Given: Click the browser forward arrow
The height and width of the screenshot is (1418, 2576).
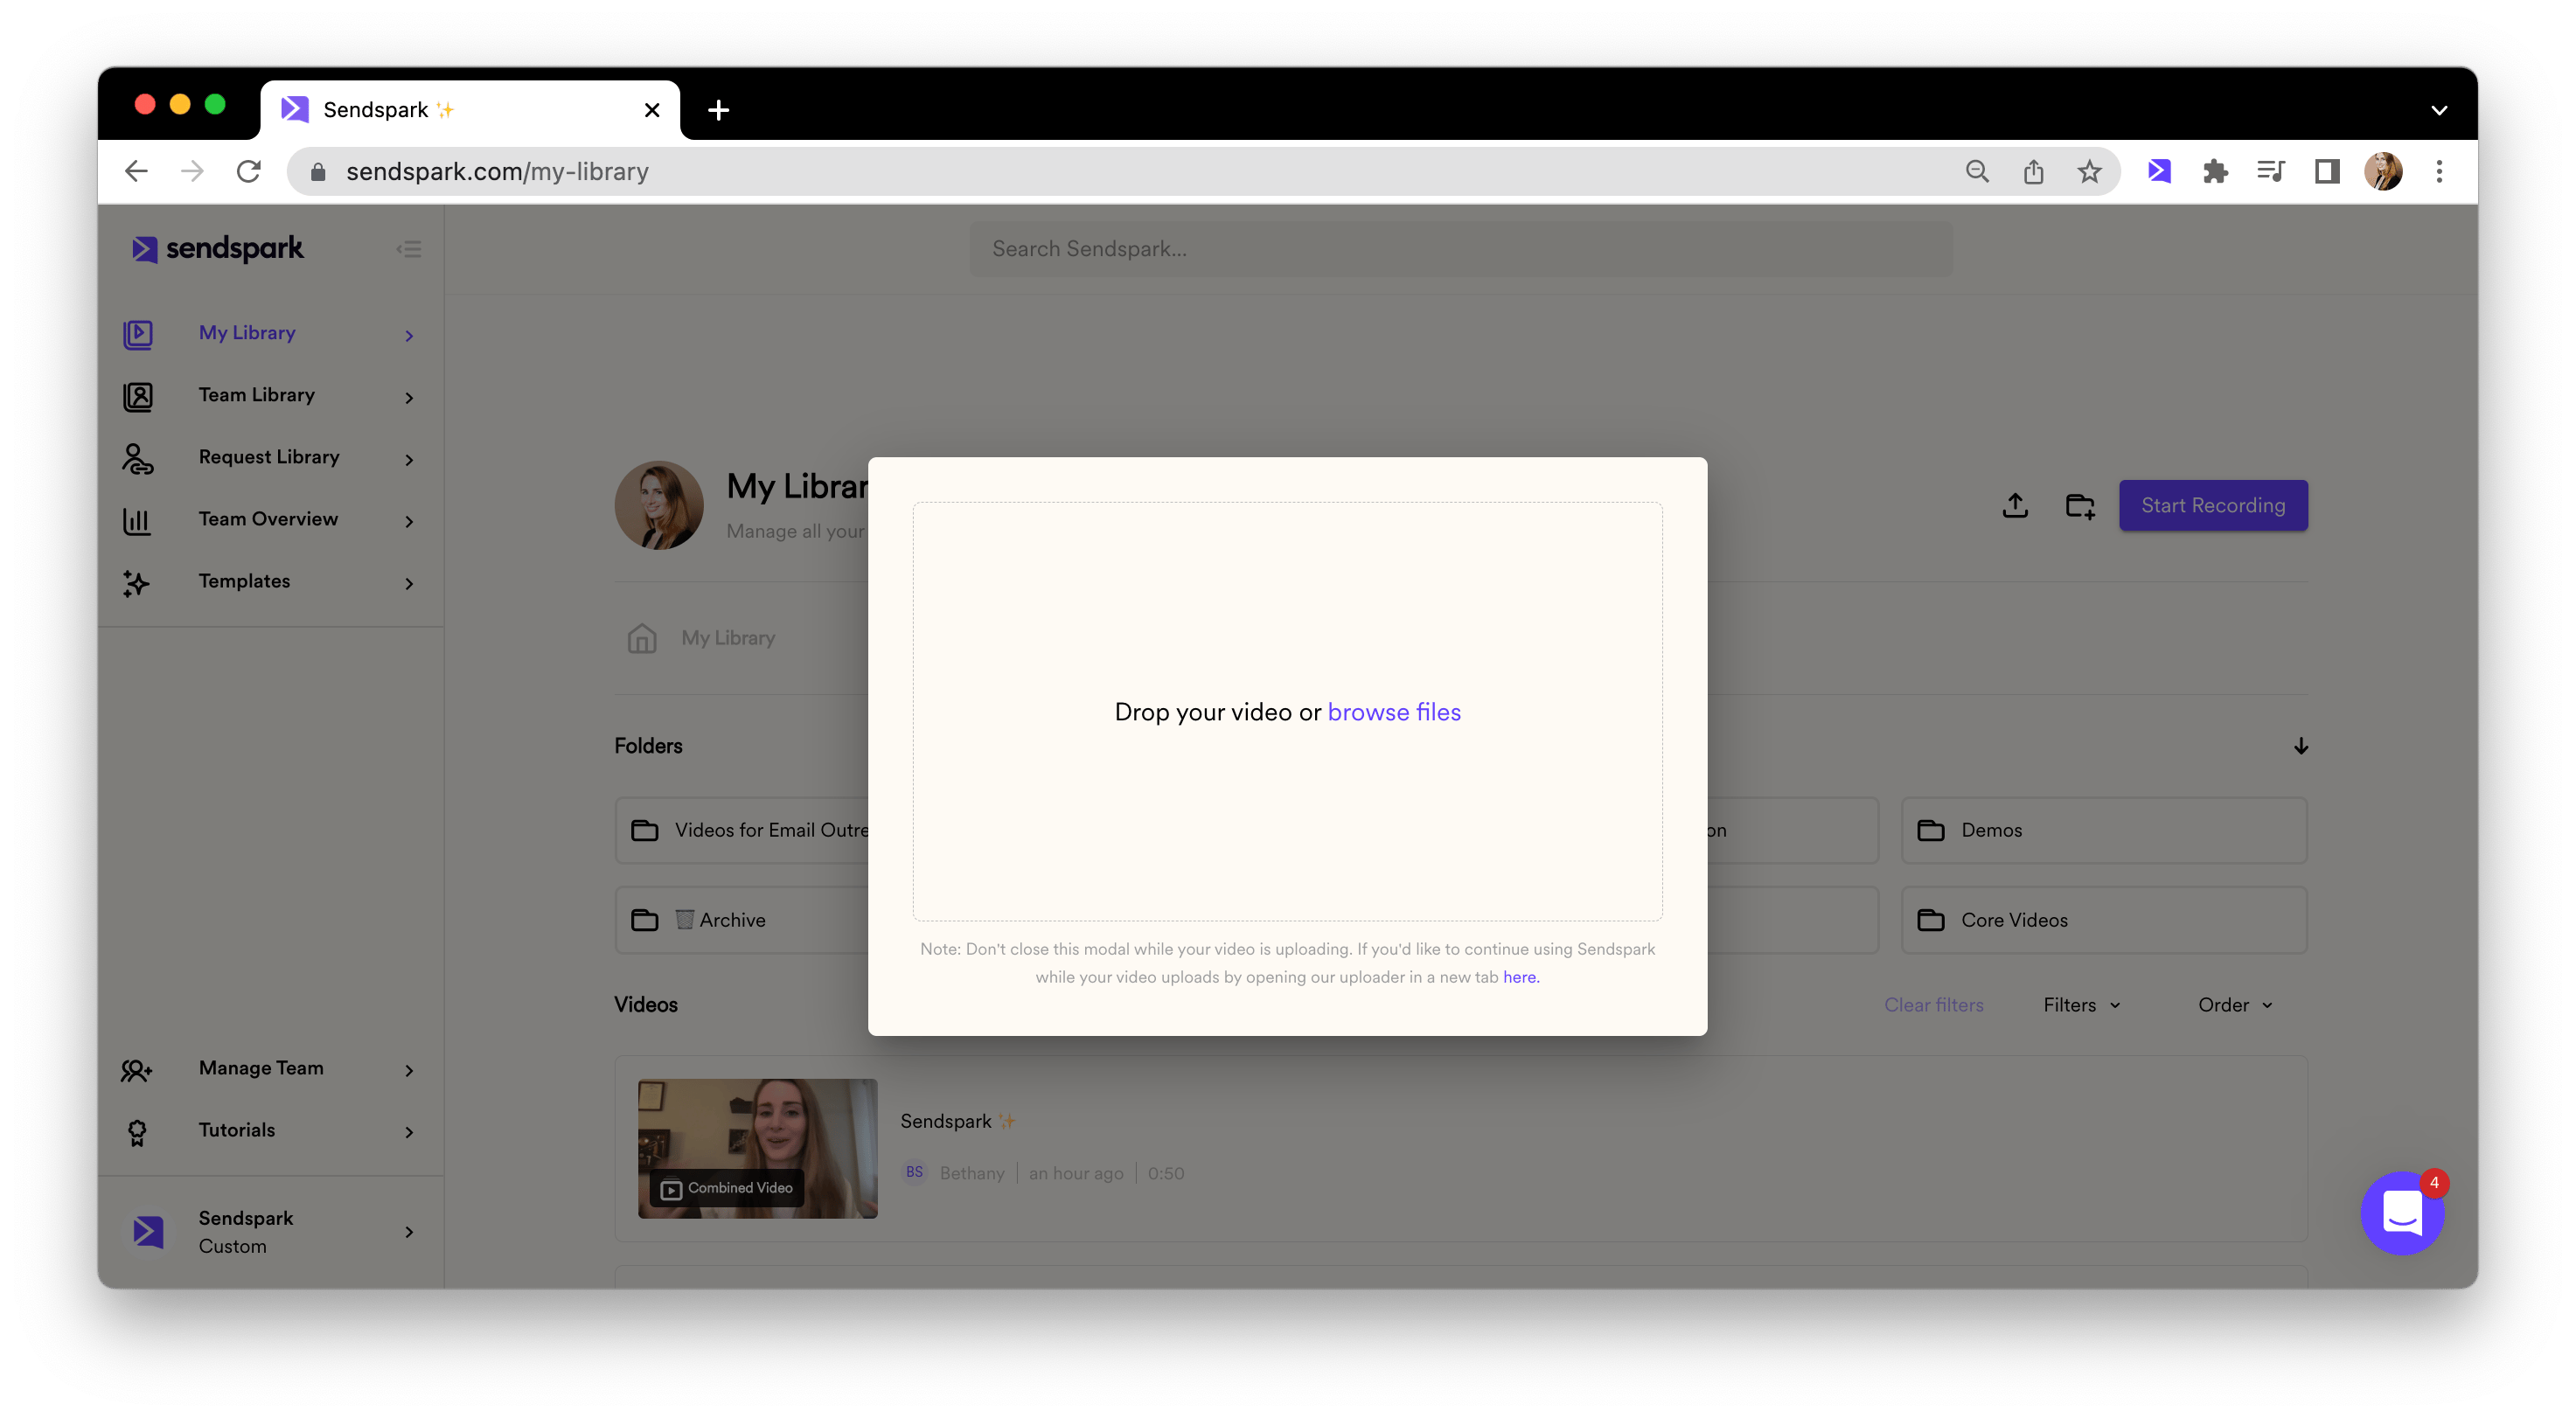Looking at the screenshot, I should [x=192, y=172].
